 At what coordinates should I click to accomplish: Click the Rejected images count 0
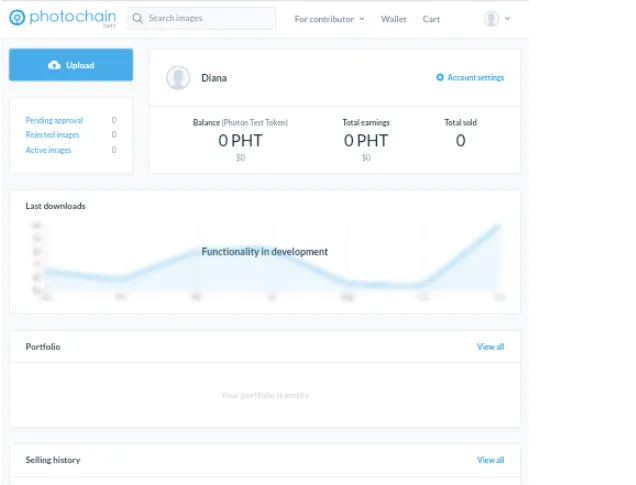pos(114,135)
